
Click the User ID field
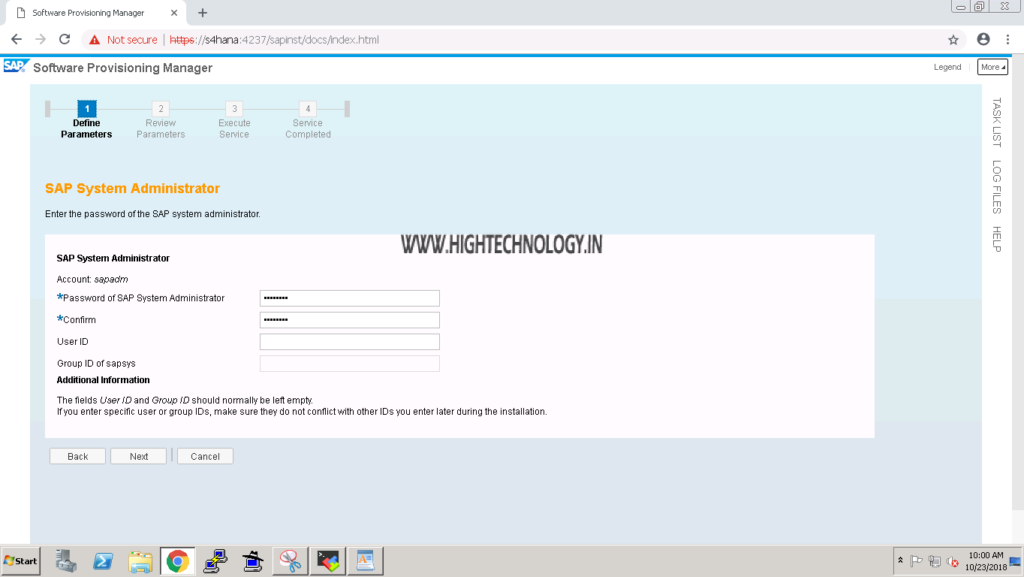coord(349,341)
